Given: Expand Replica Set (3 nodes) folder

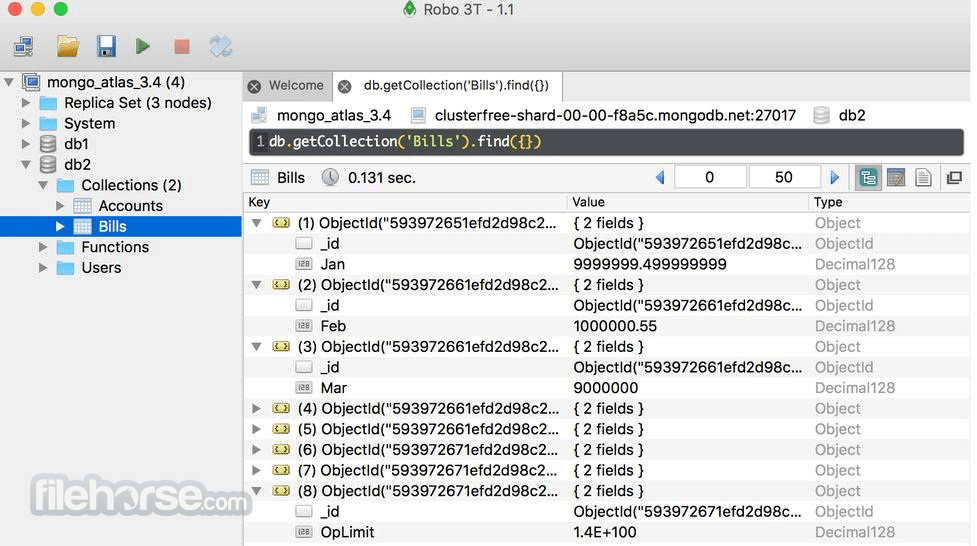Looking at the screenshot, I should click(26, 102).
